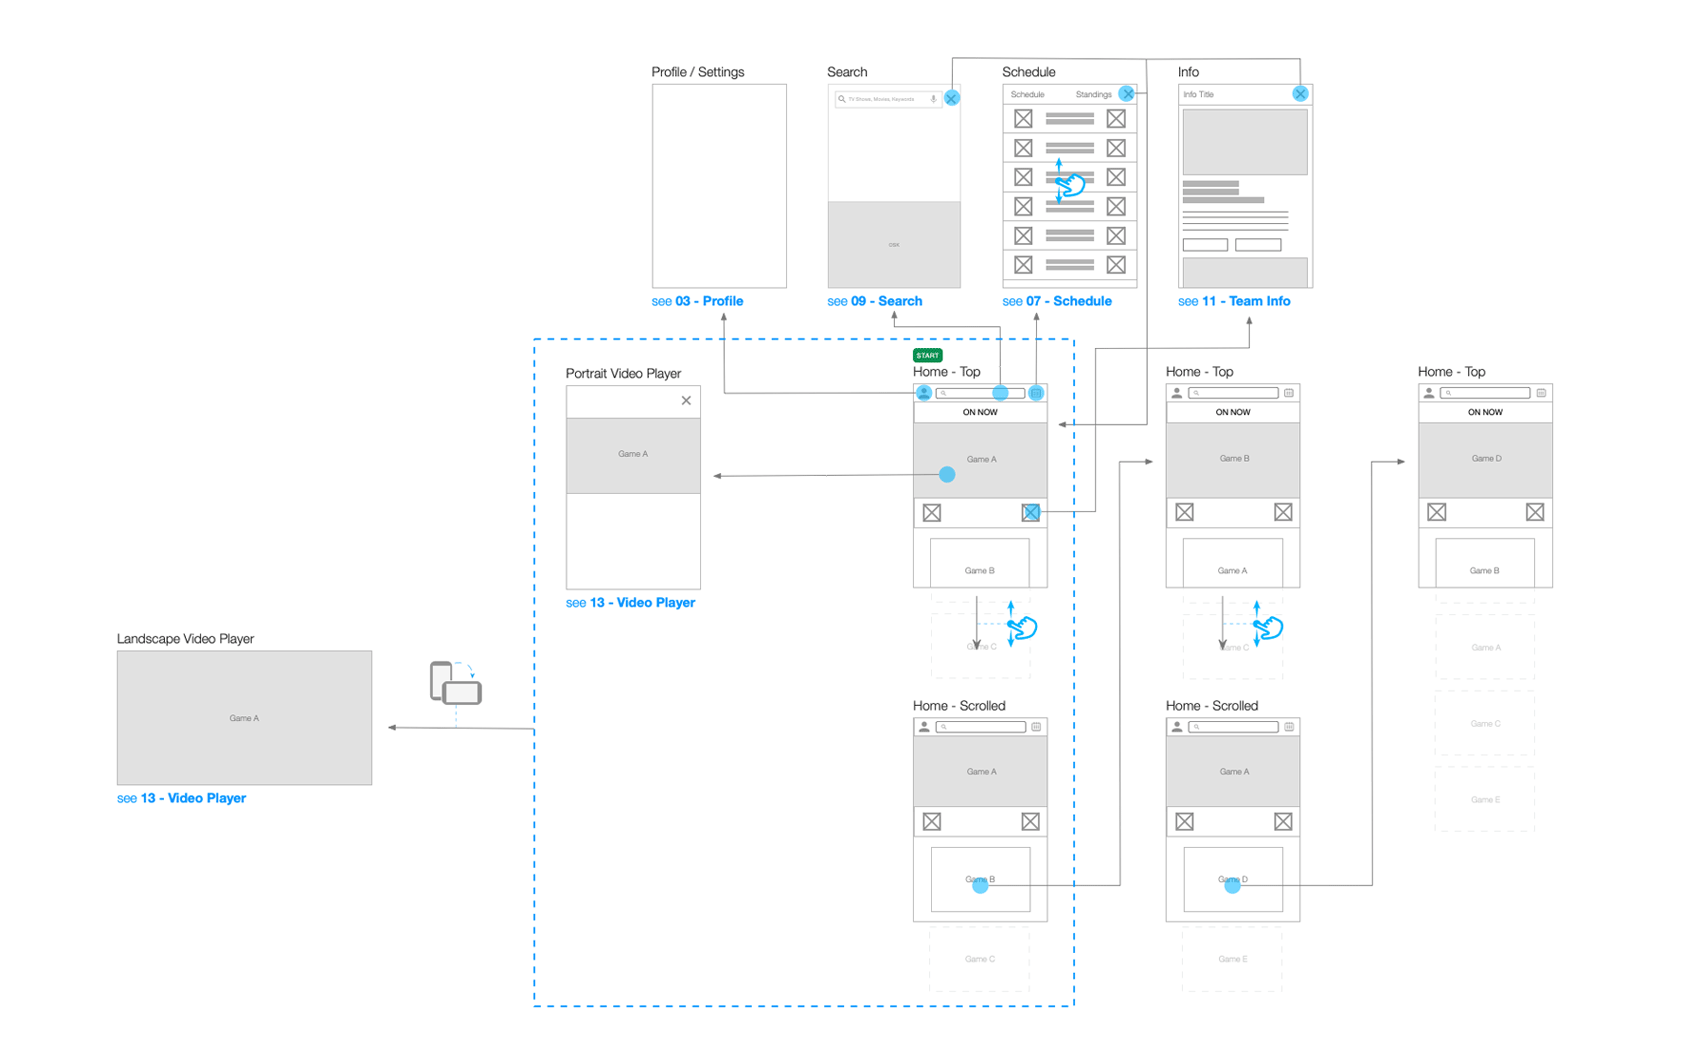The width and height of the screenshot is (1693, 1048).
Task: Click the profile icon on the START Home screen
Action: point(924,393)
